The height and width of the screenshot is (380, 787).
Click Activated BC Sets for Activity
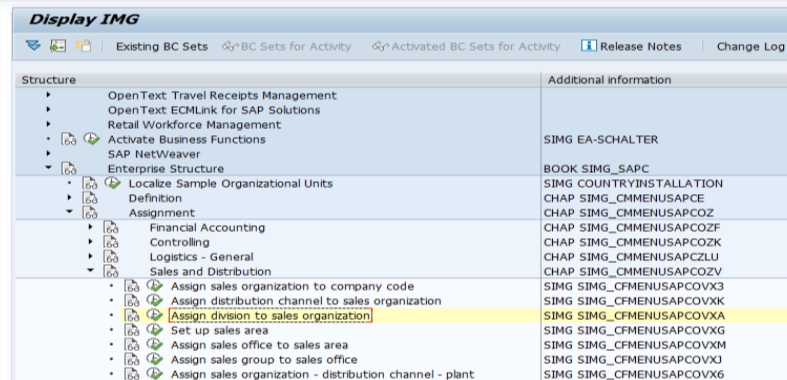pos(466,47)
